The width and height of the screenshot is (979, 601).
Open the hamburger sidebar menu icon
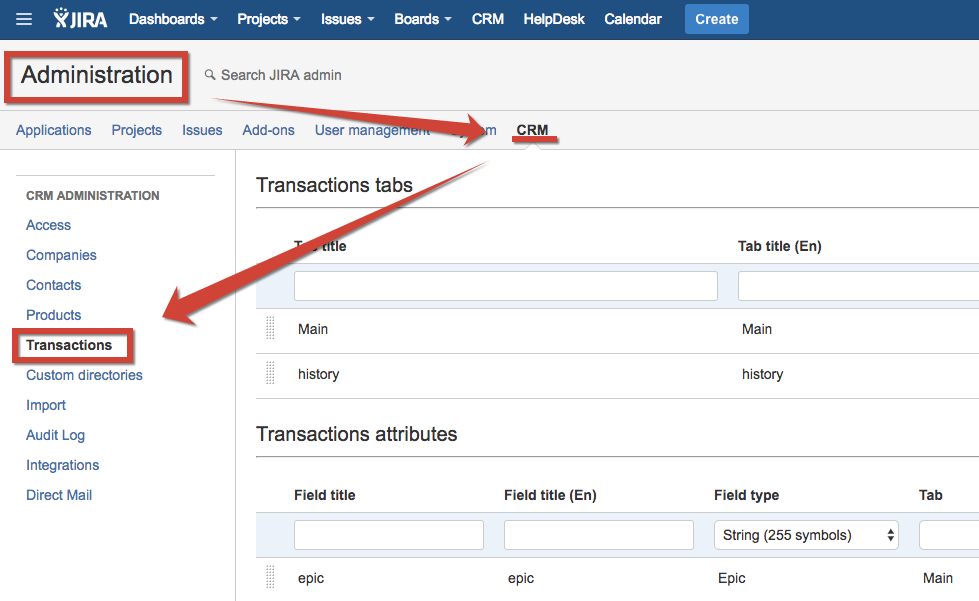[x=24, y=19]
